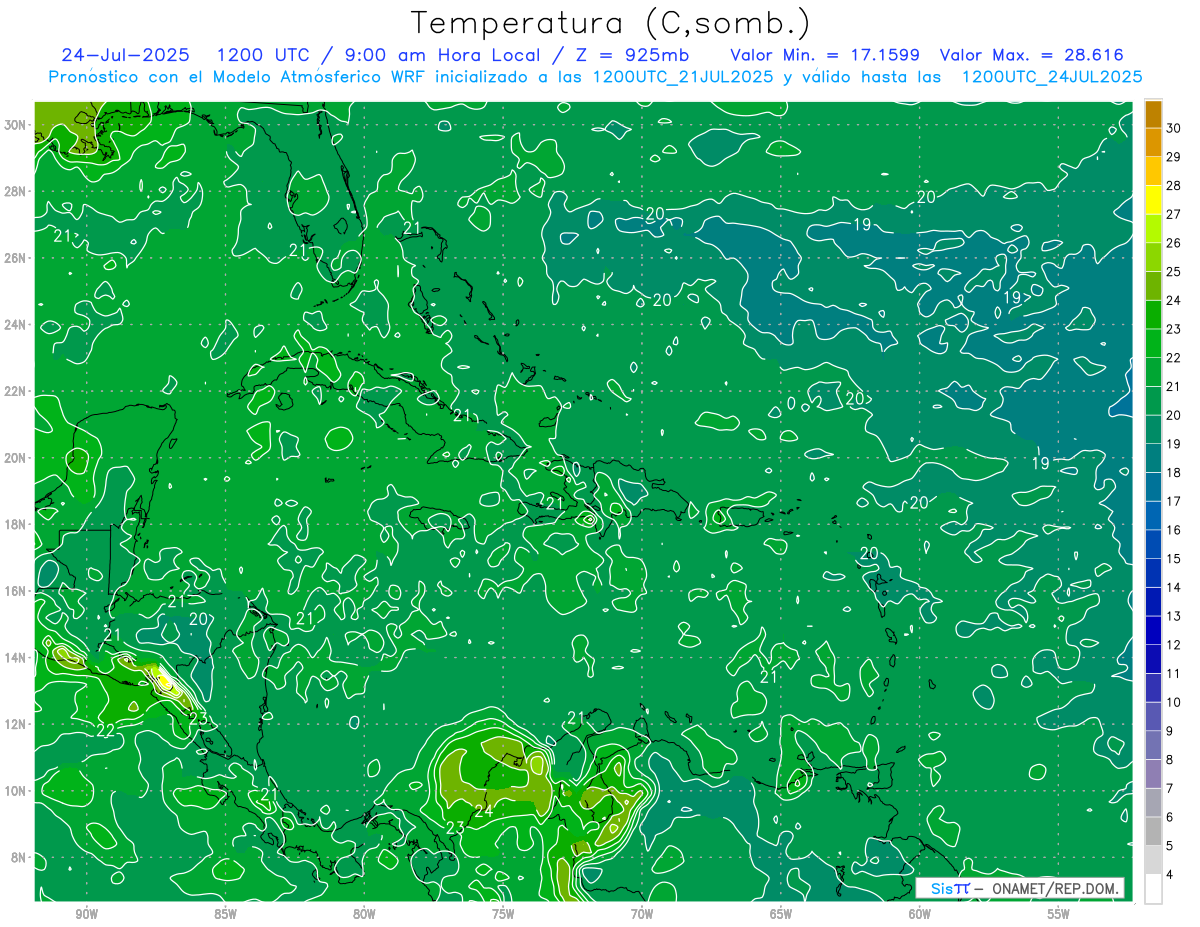The height and width of the screenshot is (927, 1200).
Task: Click legend value 20 on color bar
Action: coord(1173,415)
